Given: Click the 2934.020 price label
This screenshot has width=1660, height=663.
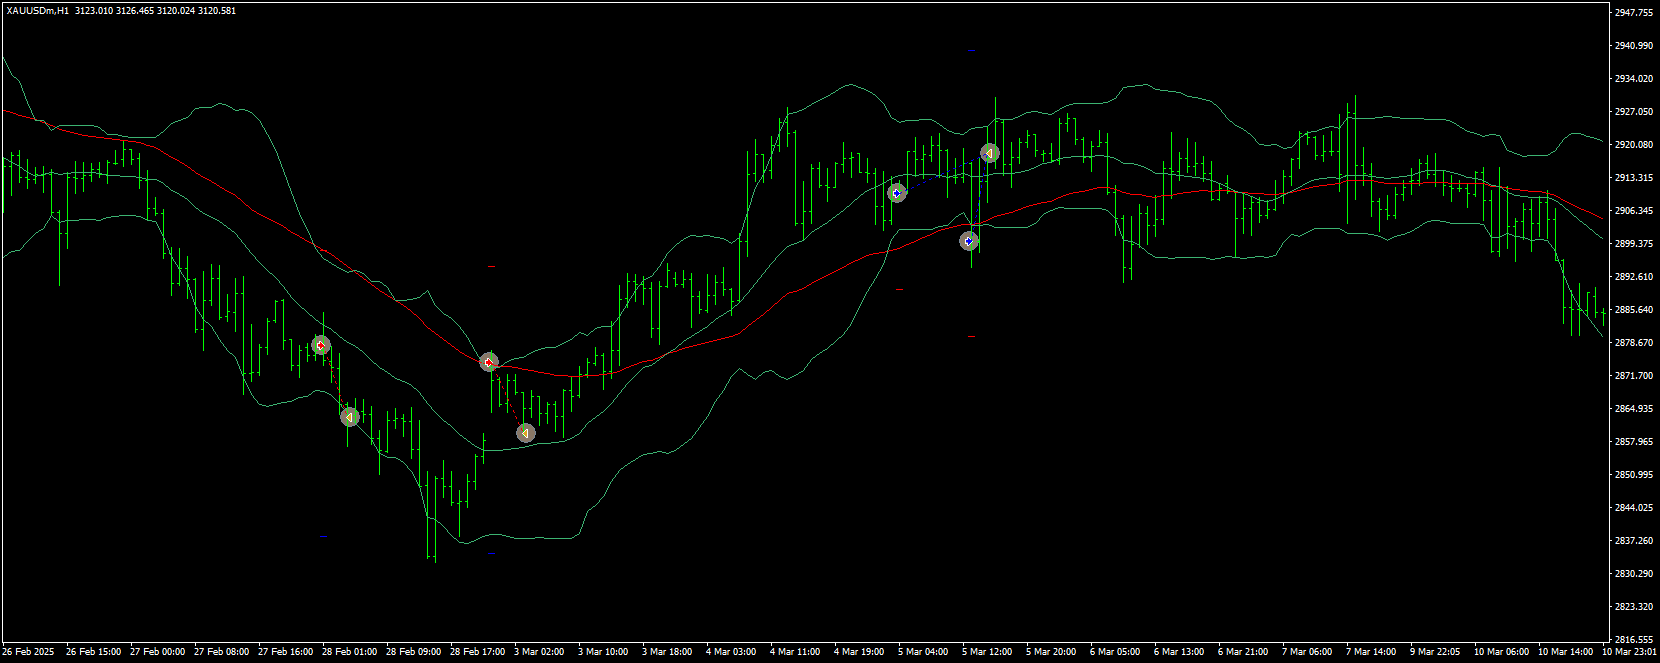Looking at the screenshot, I should 1633,79.
